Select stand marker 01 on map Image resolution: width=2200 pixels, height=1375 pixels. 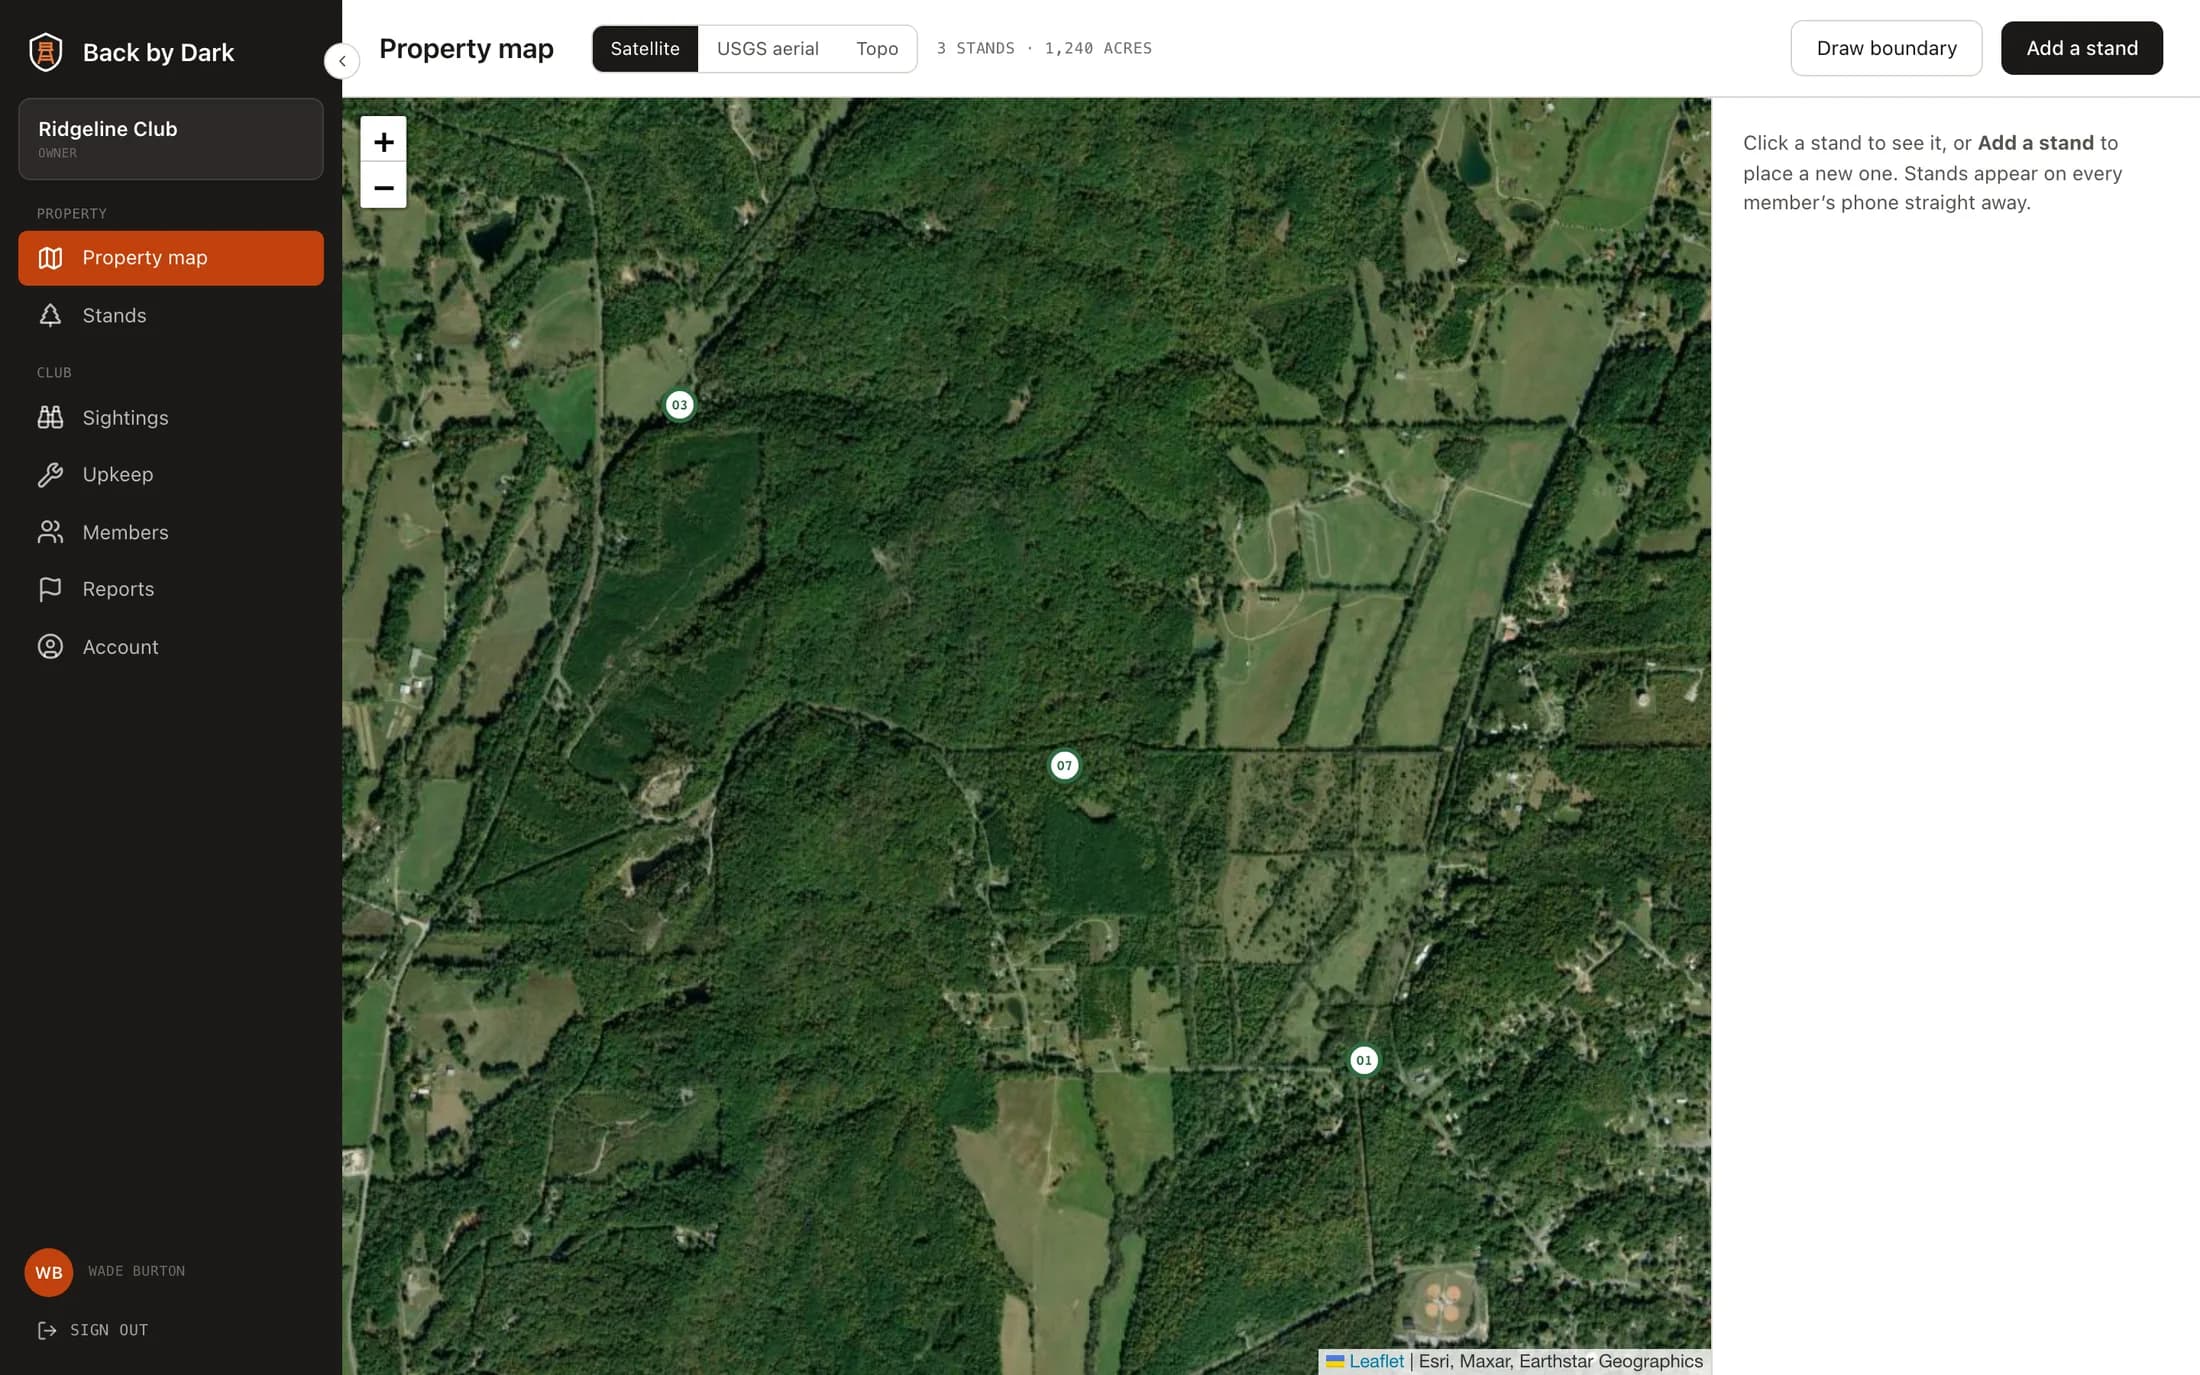coord(1364,1061)
